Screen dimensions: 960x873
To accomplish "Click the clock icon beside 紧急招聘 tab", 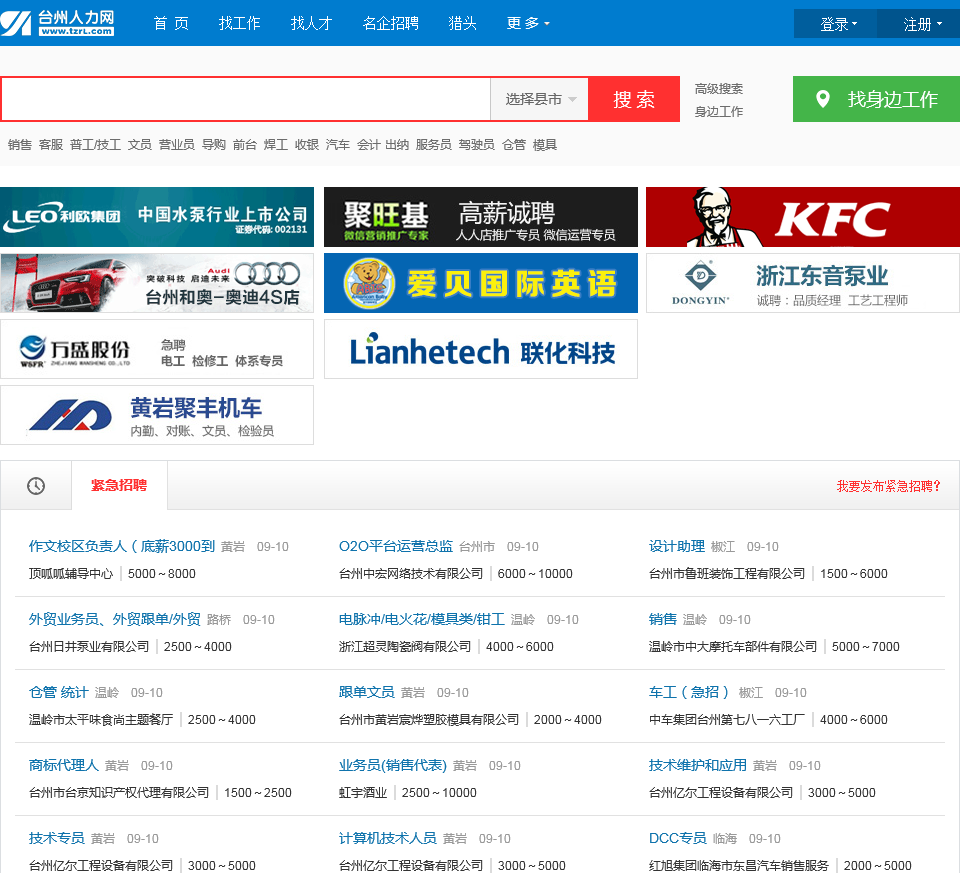I will tap(36, 486).
